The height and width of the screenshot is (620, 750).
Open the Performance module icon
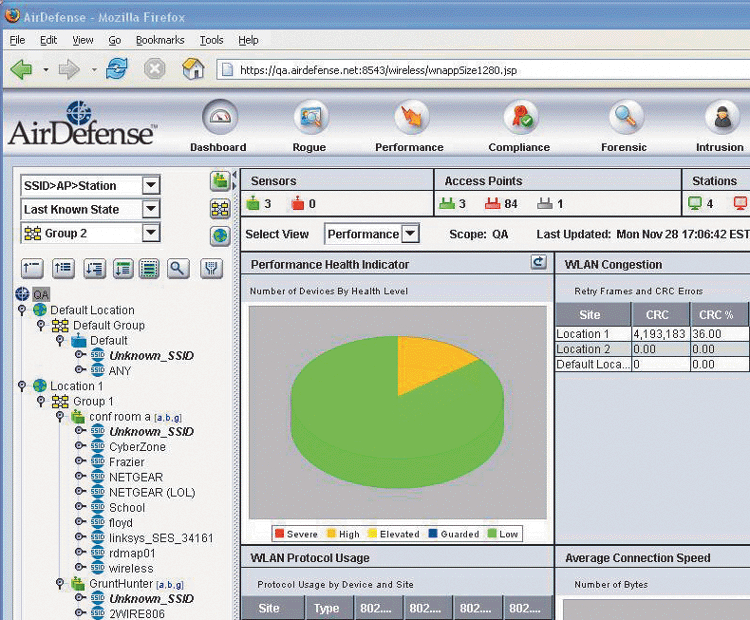coord(411,117)
